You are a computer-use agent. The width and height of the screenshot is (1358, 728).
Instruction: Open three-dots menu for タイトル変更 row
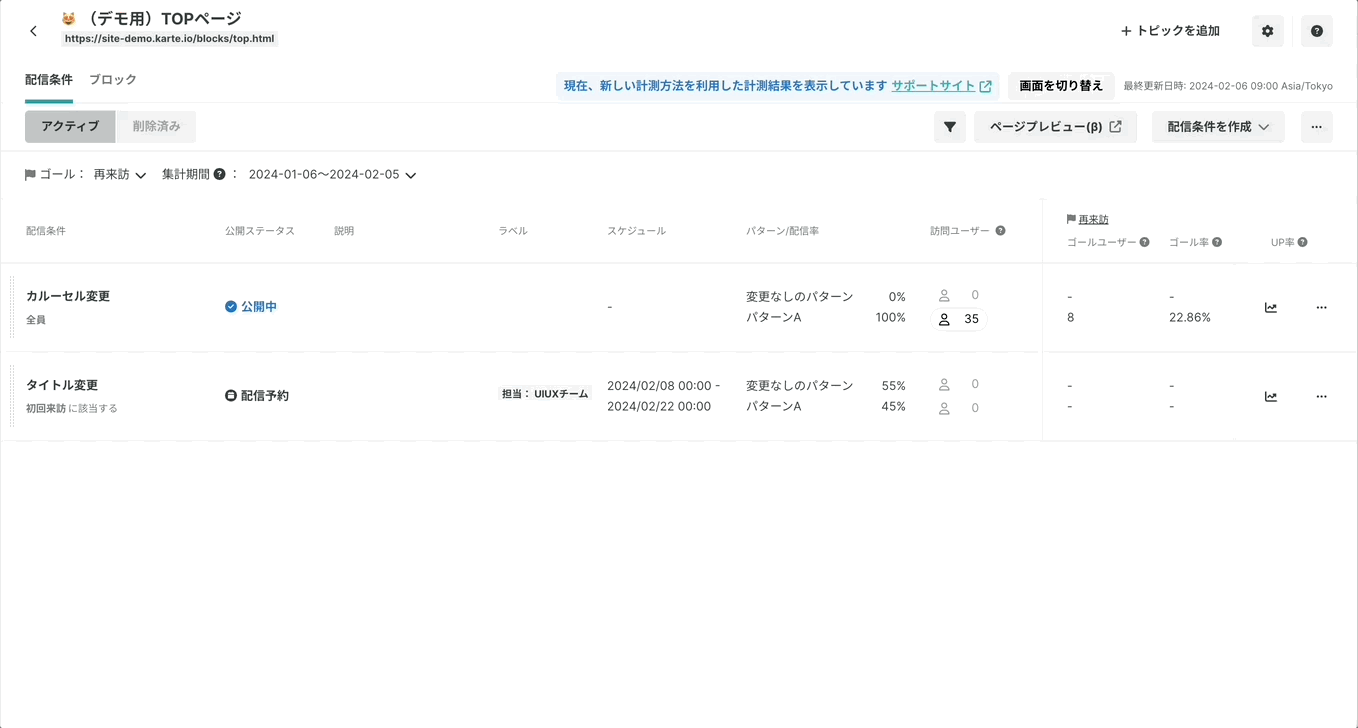coord(1321,397)
